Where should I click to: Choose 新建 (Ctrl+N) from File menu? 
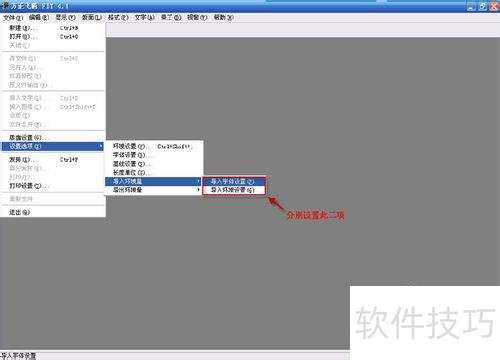coord(53,28)
